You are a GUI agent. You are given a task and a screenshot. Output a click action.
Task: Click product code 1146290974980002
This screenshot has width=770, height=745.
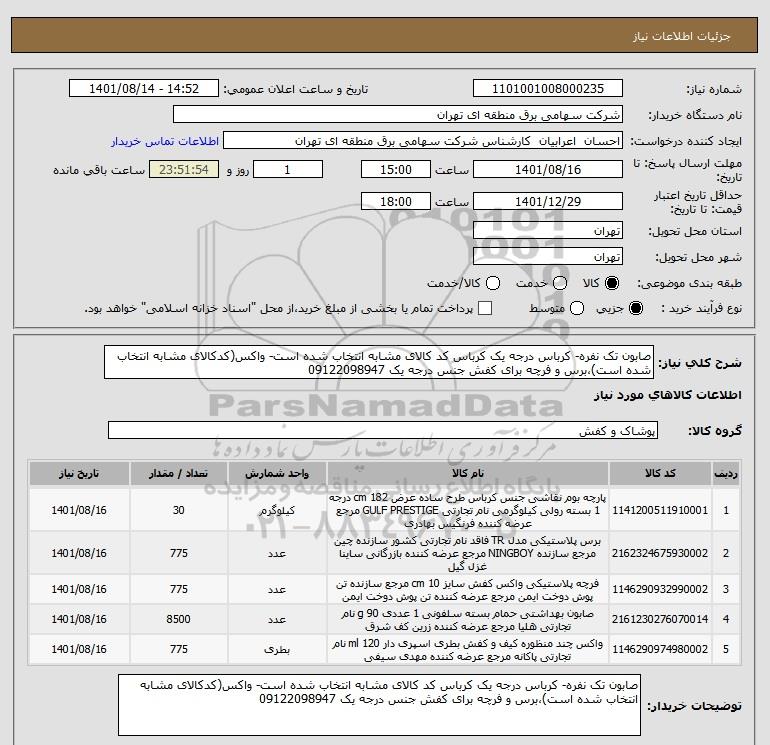pos(660,649)
